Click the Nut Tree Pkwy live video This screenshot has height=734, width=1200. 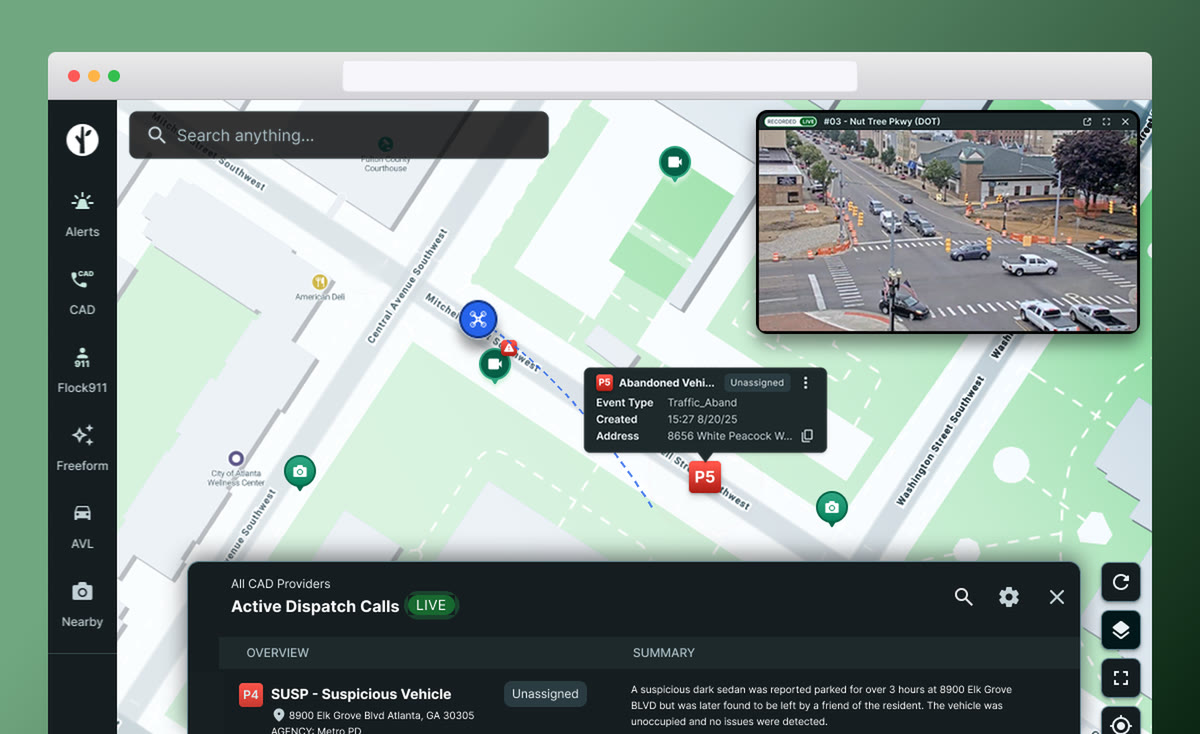(x=948, y=231)
